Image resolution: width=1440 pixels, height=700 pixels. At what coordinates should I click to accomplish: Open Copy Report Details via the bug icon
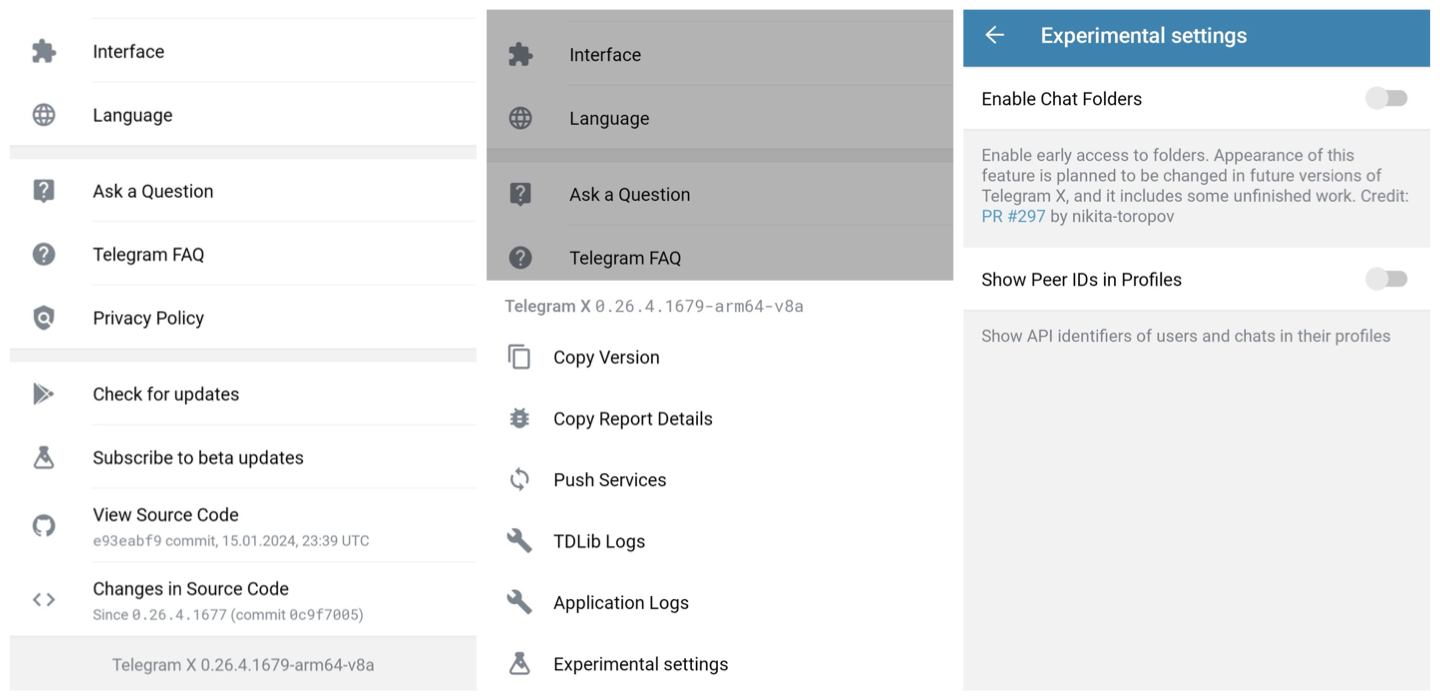520,418
